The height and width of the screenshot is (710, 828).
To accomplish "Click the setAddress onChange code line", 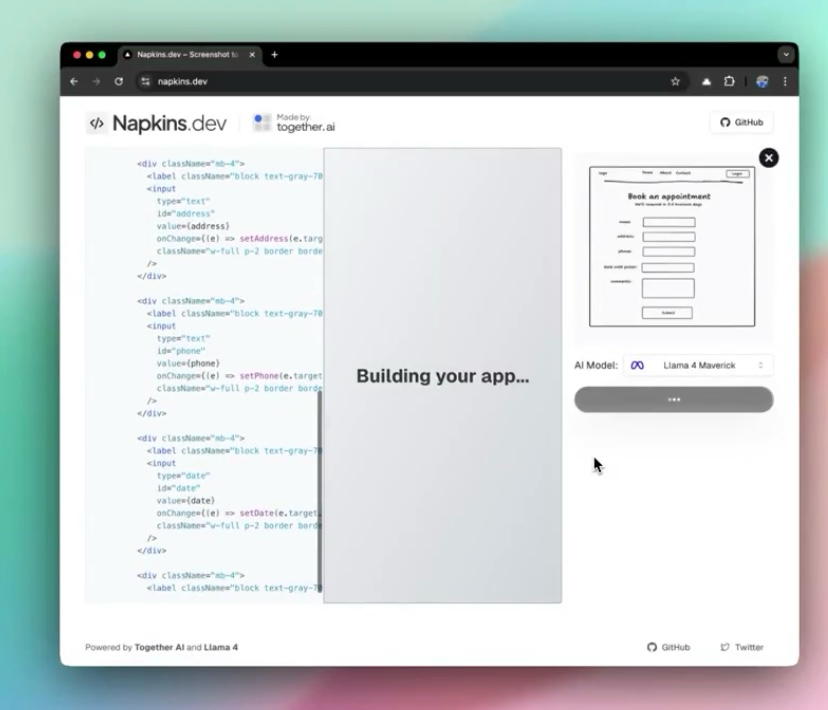I will point(239,239).
